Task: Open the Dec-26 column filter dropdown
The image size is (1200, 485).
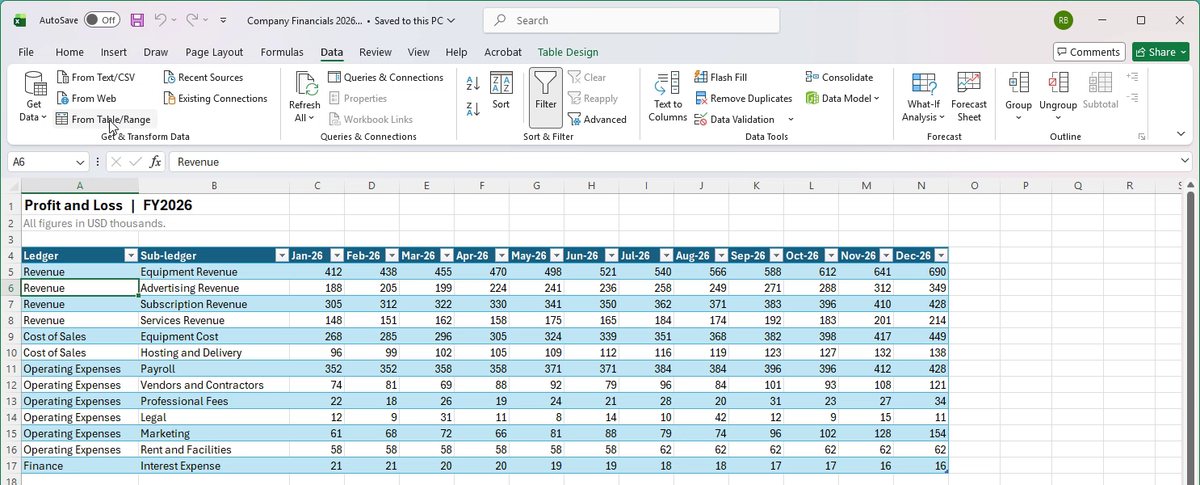Action: tap(940, 255)
